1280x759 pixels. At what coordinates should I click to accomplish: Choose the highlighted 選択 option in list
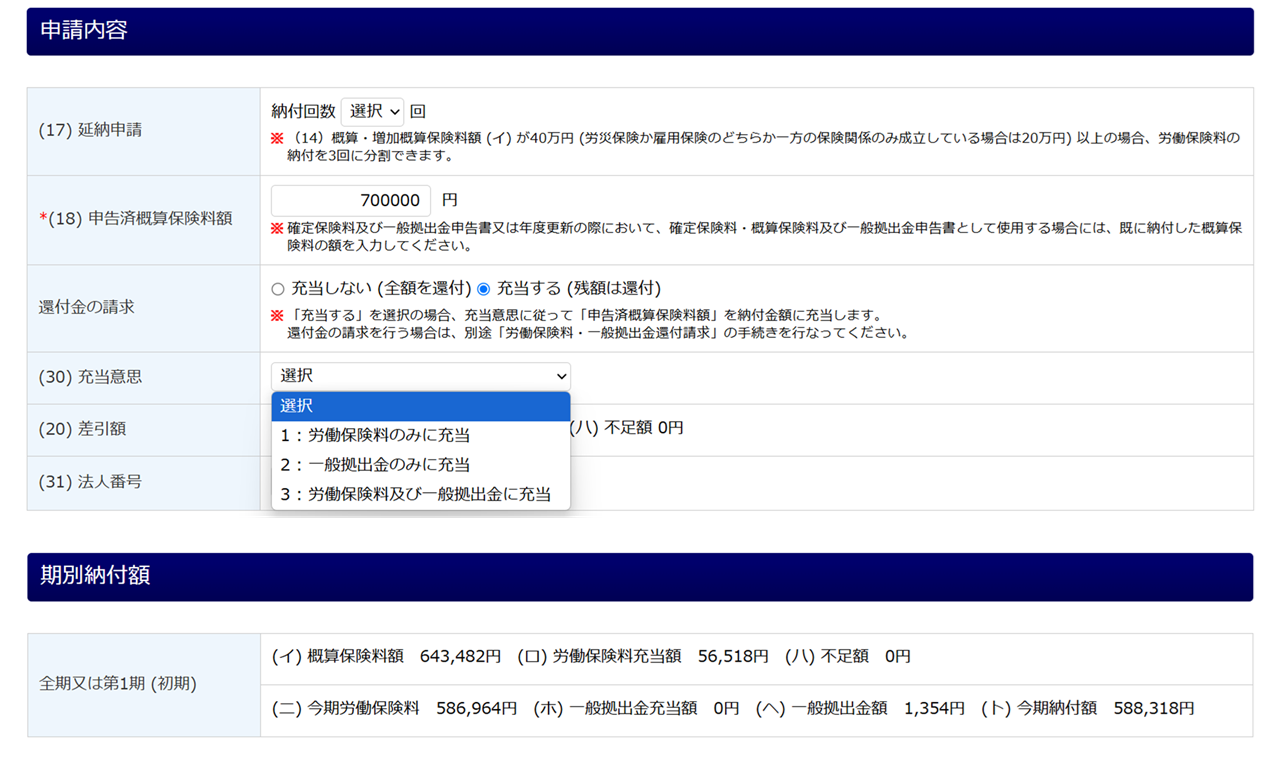pyautogui.click(x=421, y=406)
